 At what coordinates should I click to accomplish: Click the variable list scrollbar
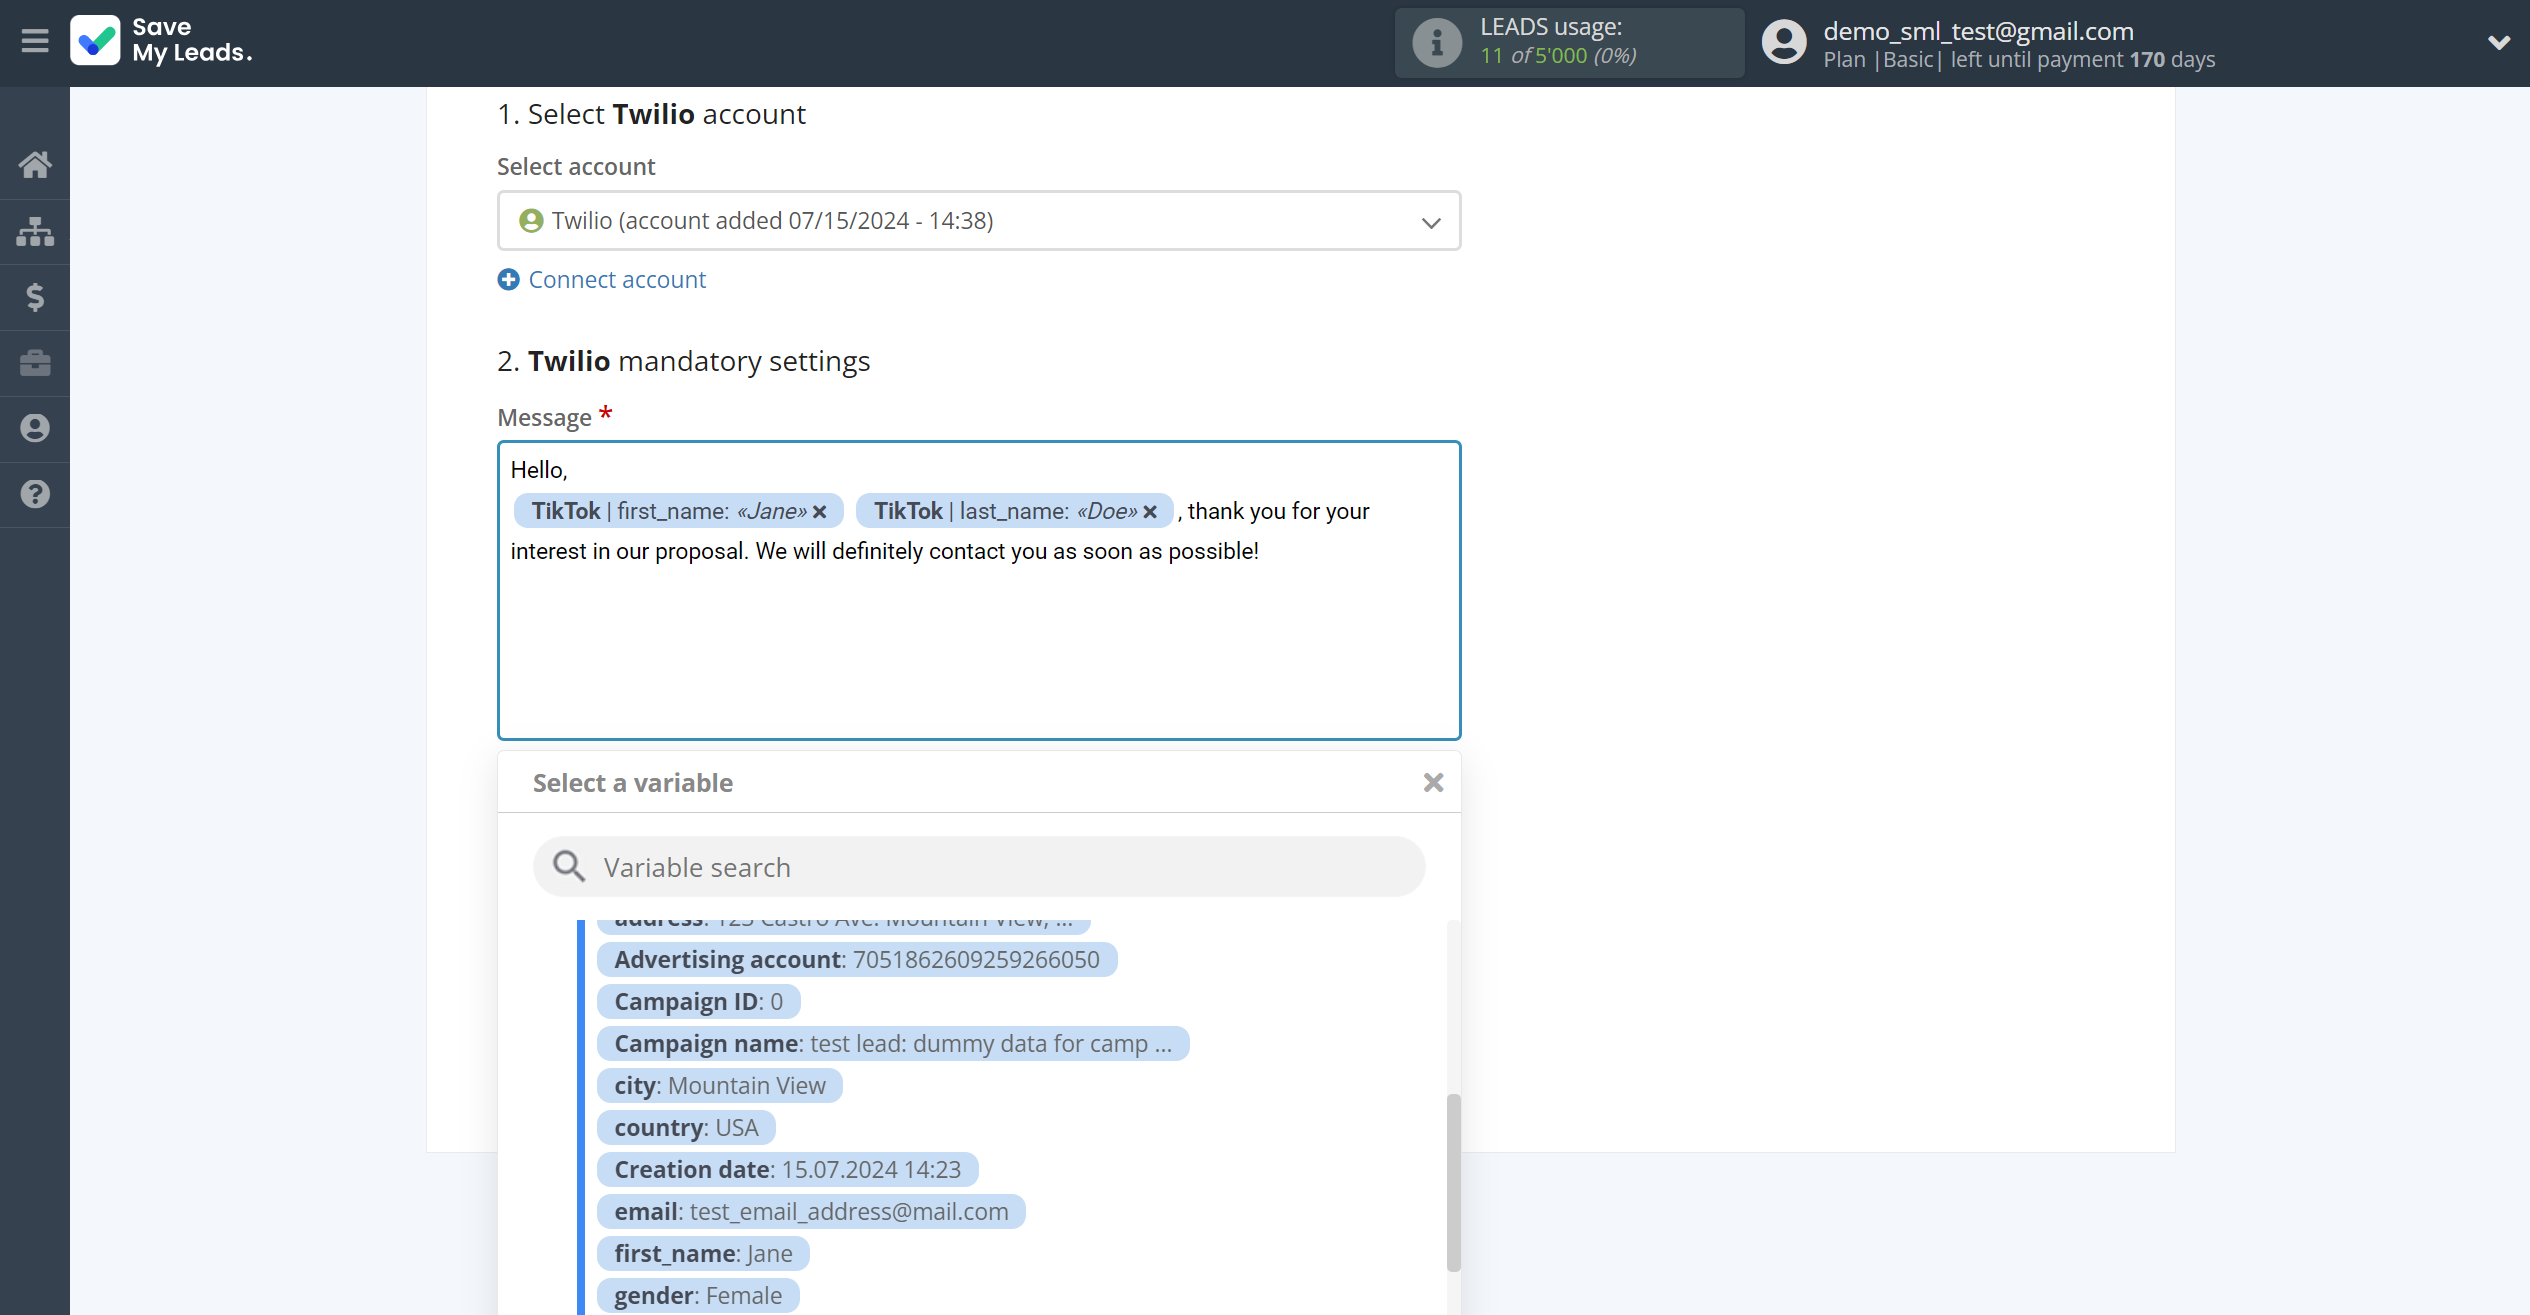1454,1183
